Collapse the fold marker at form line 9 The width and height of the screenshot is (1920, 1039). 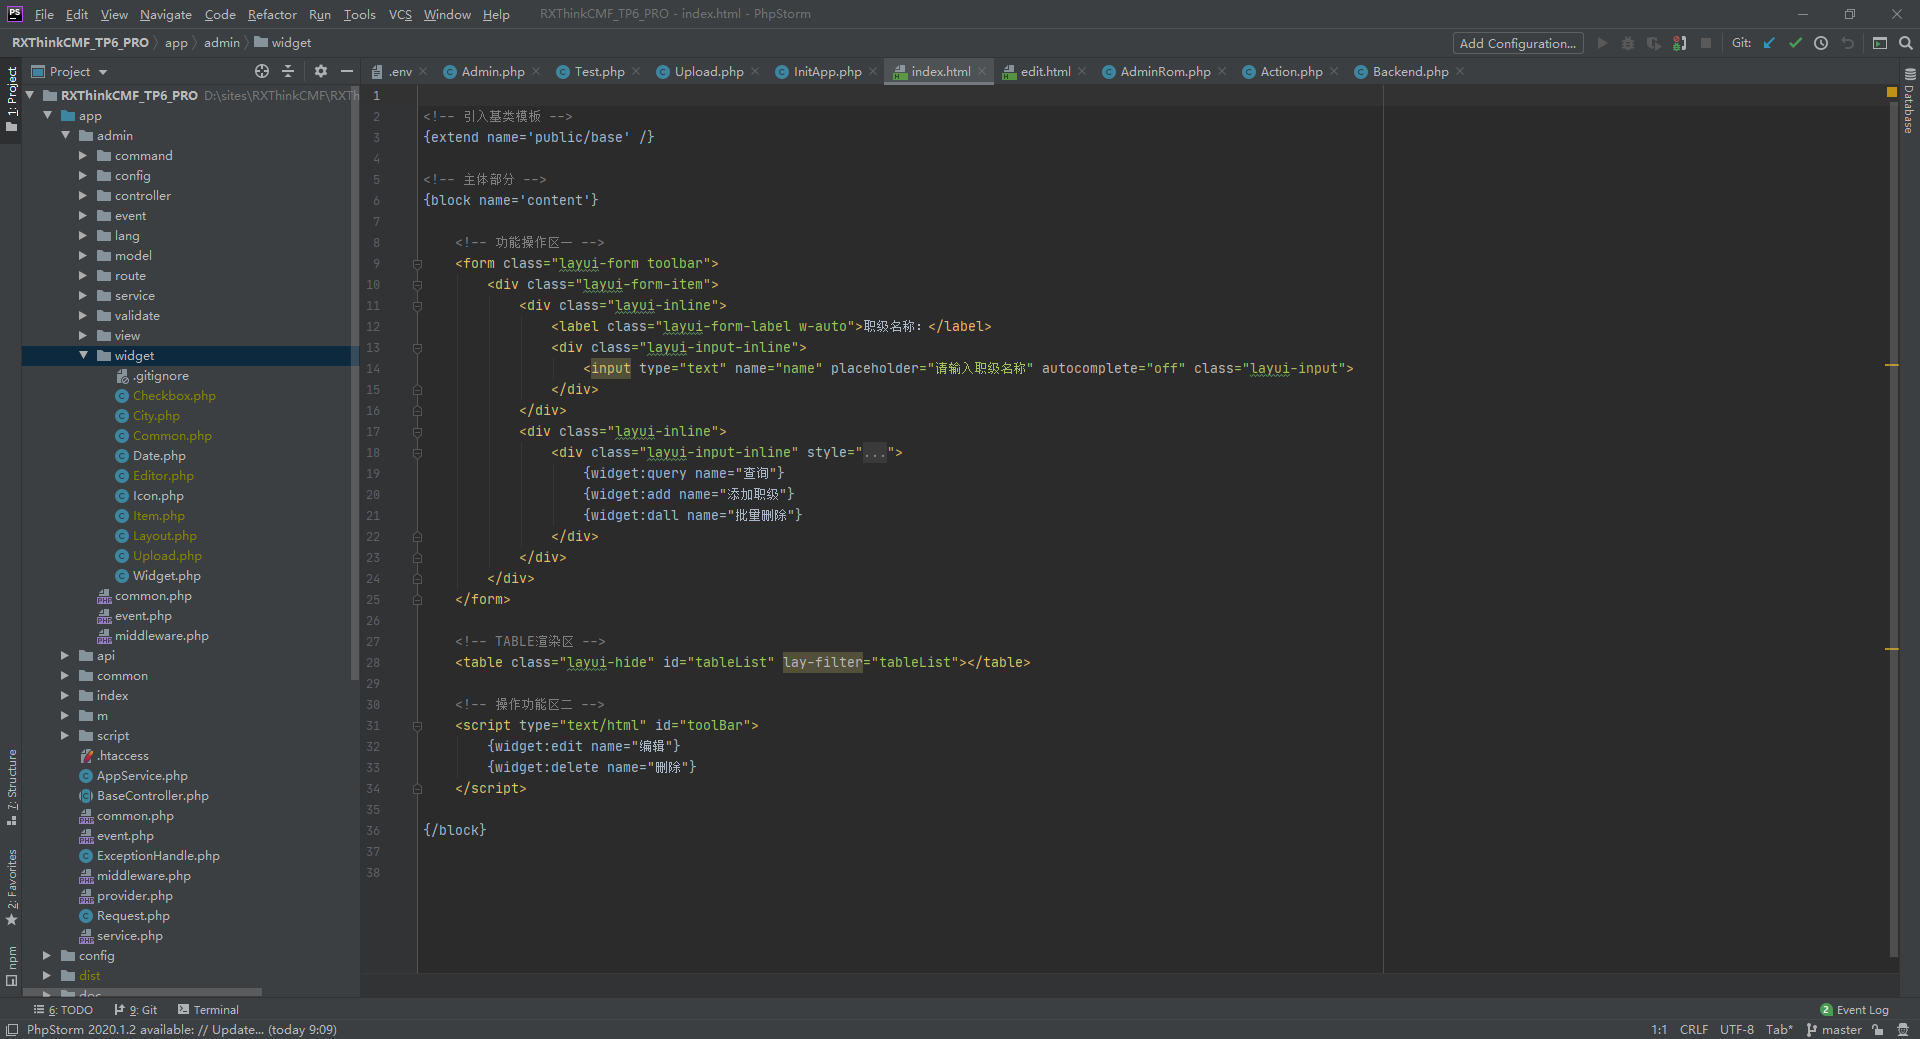click(x=417, y=264)
